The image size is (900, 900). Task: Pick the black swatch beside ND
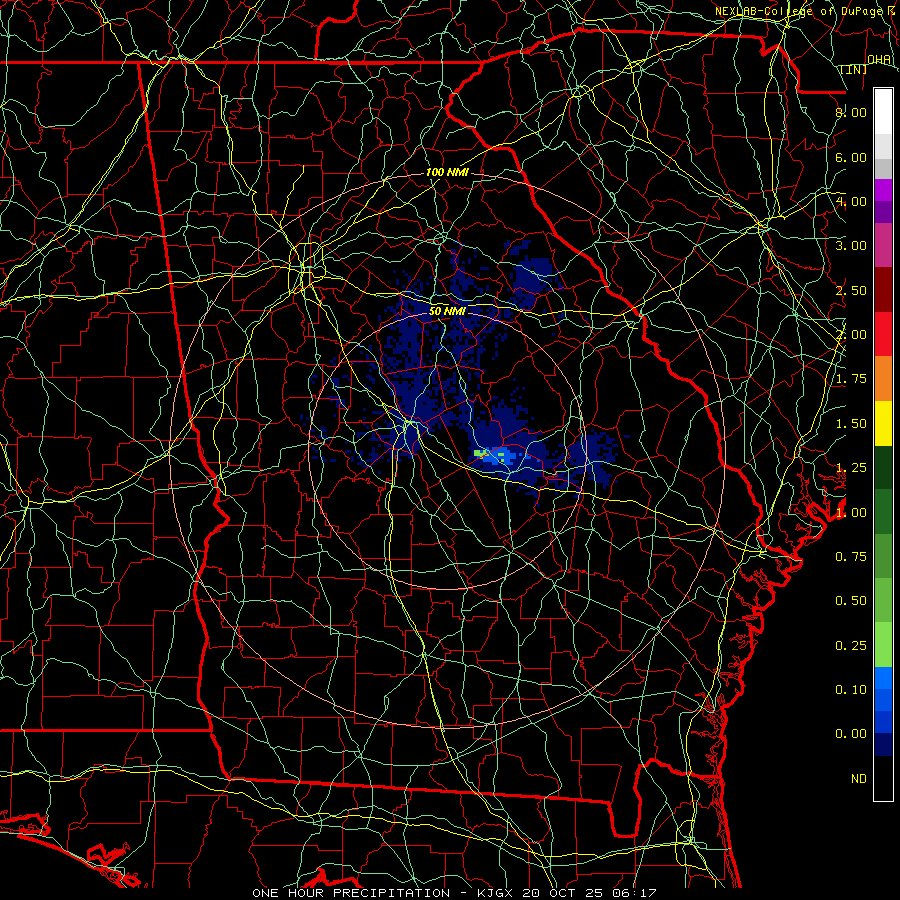click(883, 778)
